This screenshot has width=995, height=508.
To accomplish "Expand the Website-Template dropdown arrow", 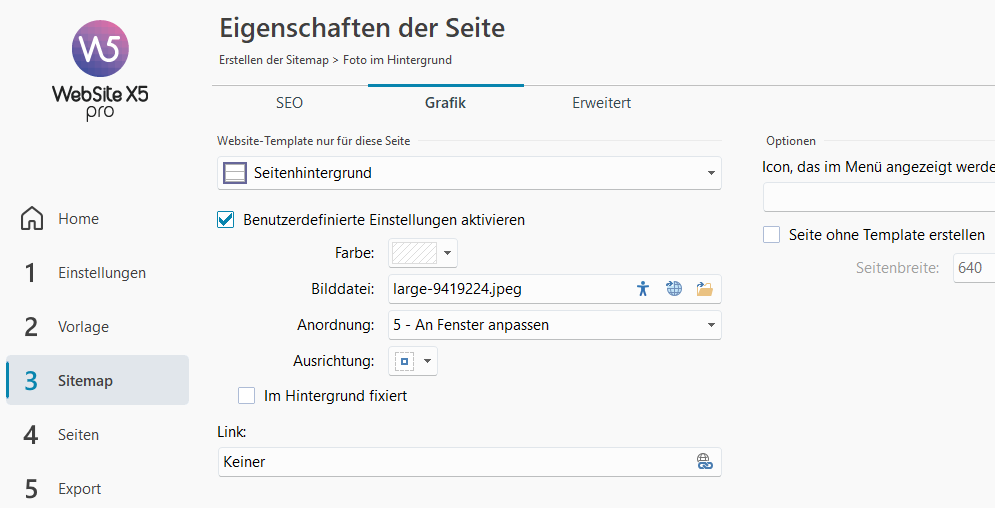I will tap(710, 173).
